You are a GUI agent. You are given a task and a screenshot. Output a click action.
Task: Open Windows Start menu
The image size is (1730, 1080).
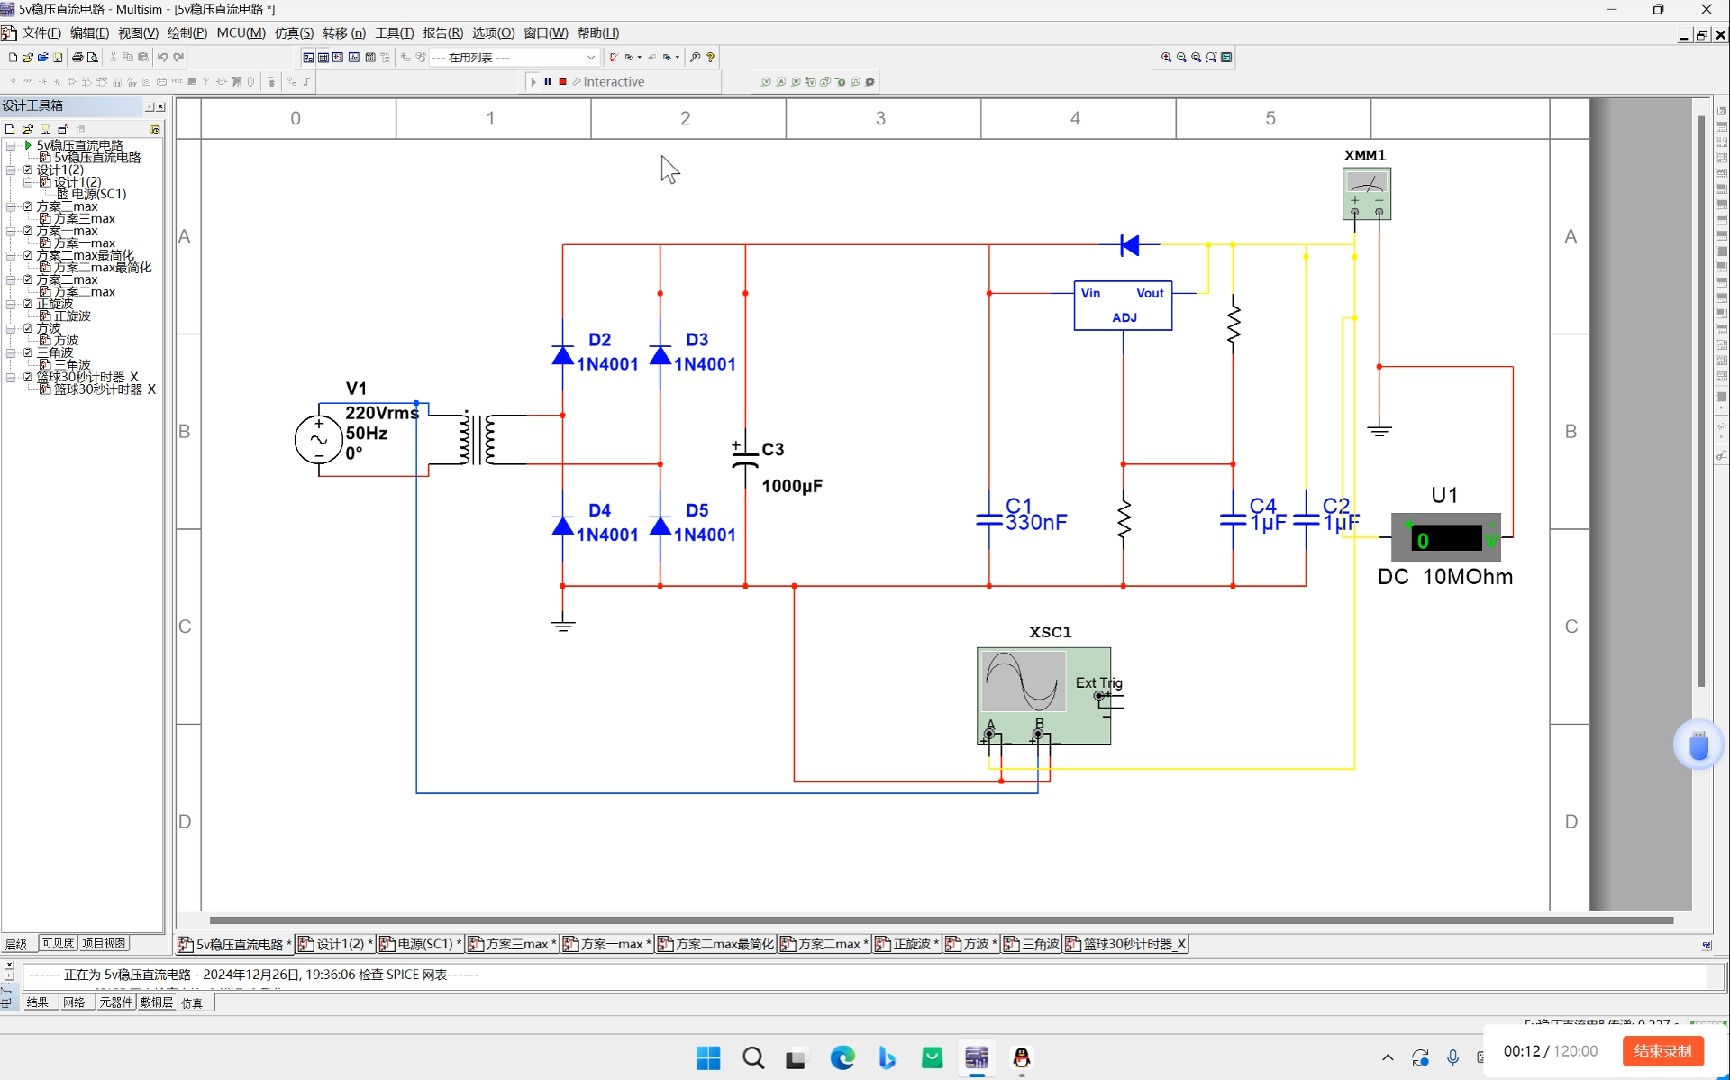(708, 1058)
